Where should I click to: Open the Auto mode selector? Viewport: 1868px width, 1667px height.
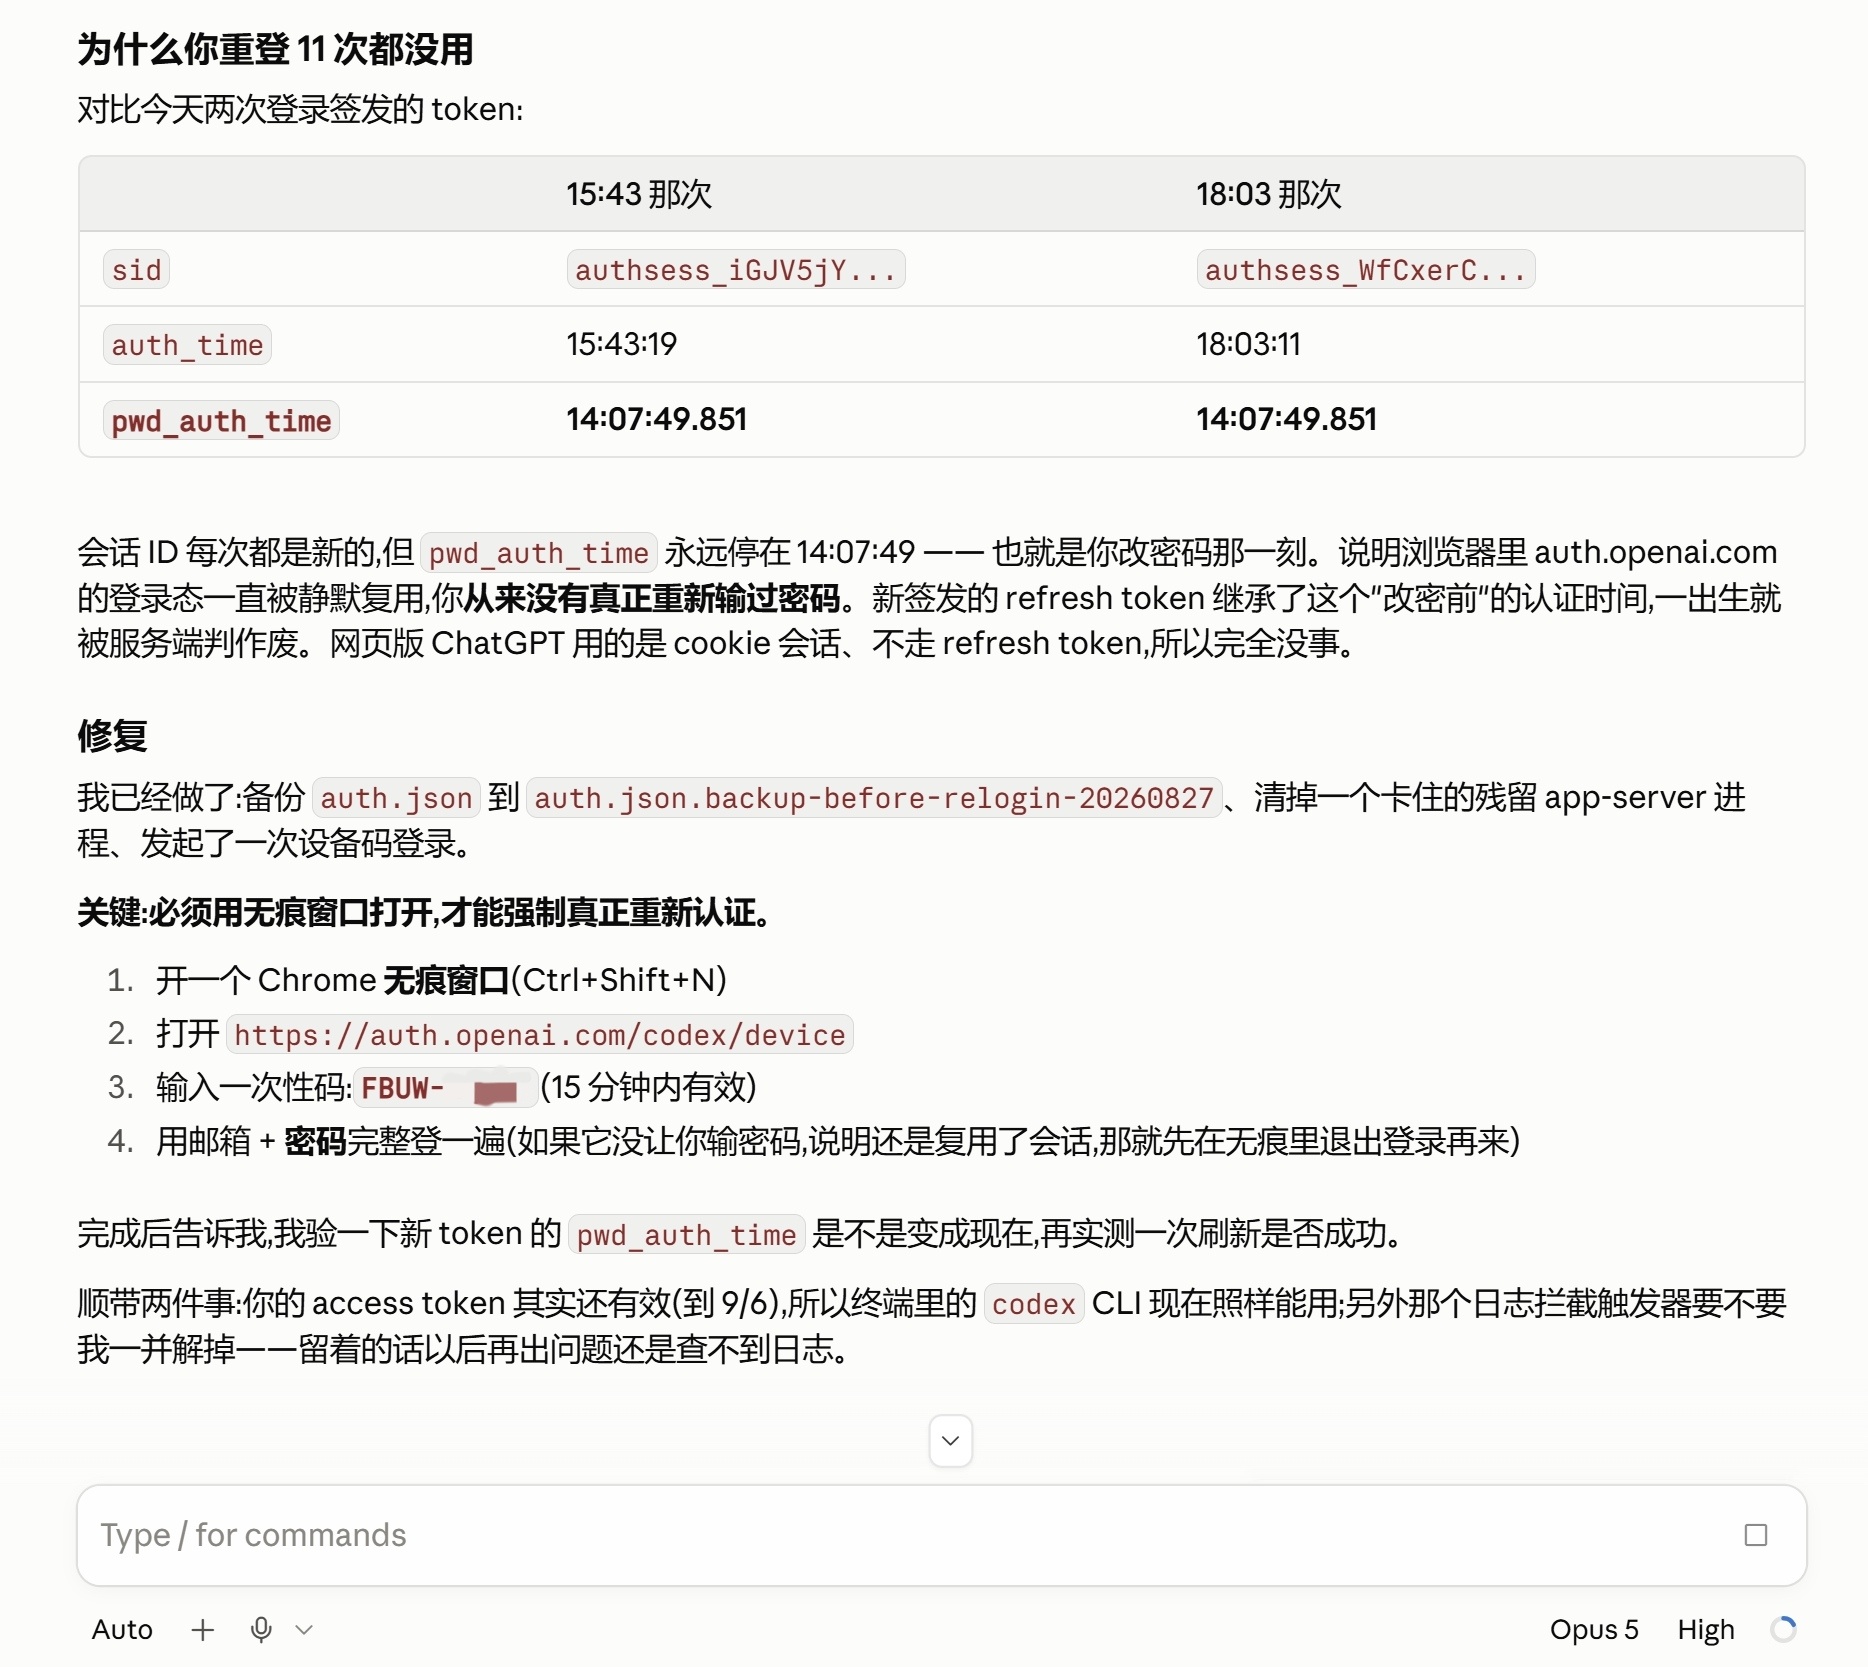click(122, 1630)
